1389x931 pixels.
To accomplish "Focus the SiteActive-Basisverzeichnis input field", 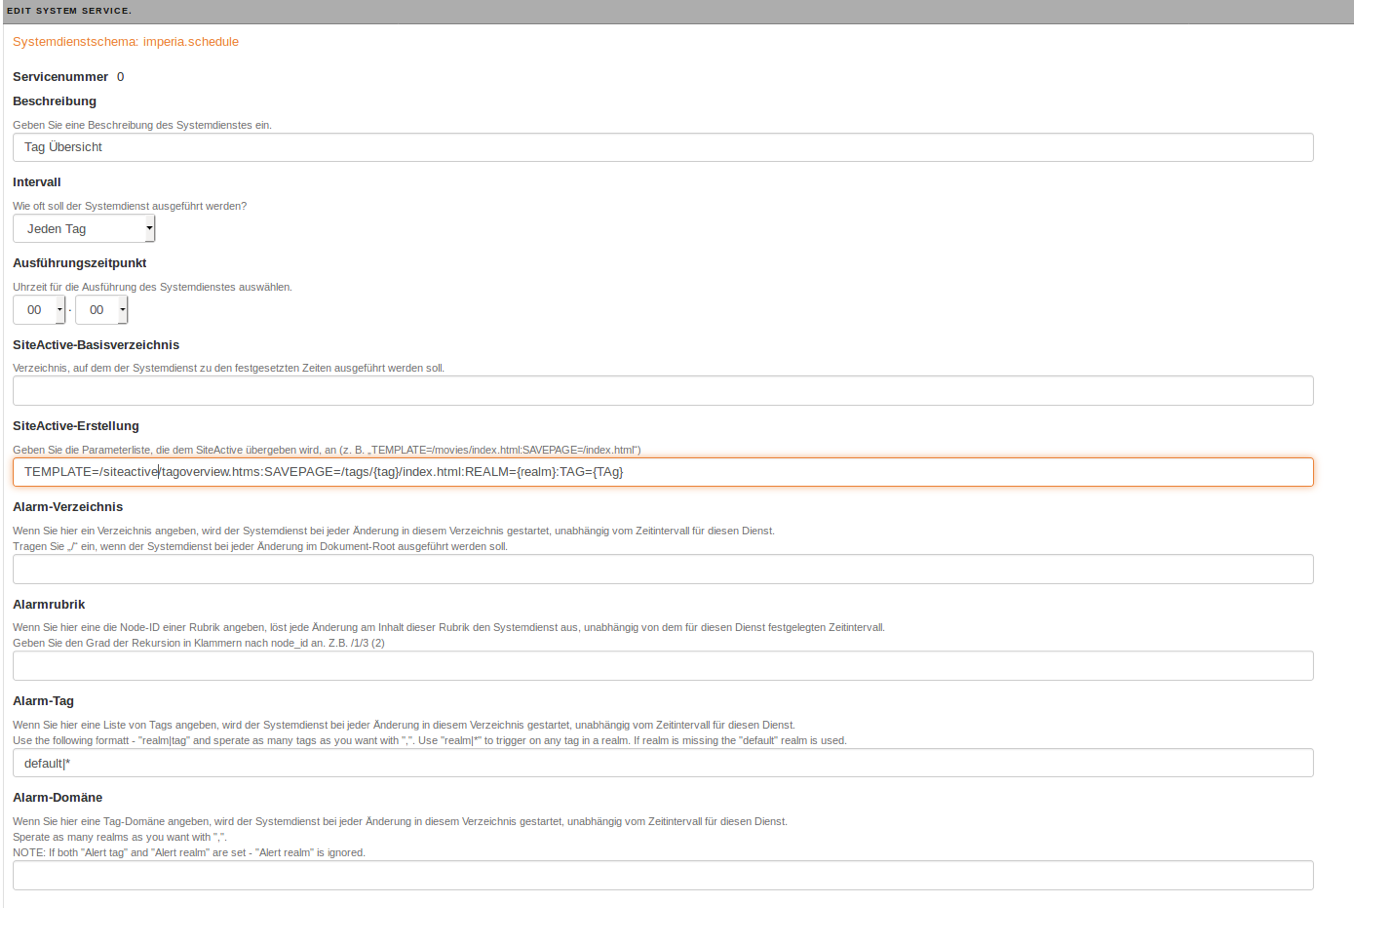I will pyautogui.click(x=663, y=391).
